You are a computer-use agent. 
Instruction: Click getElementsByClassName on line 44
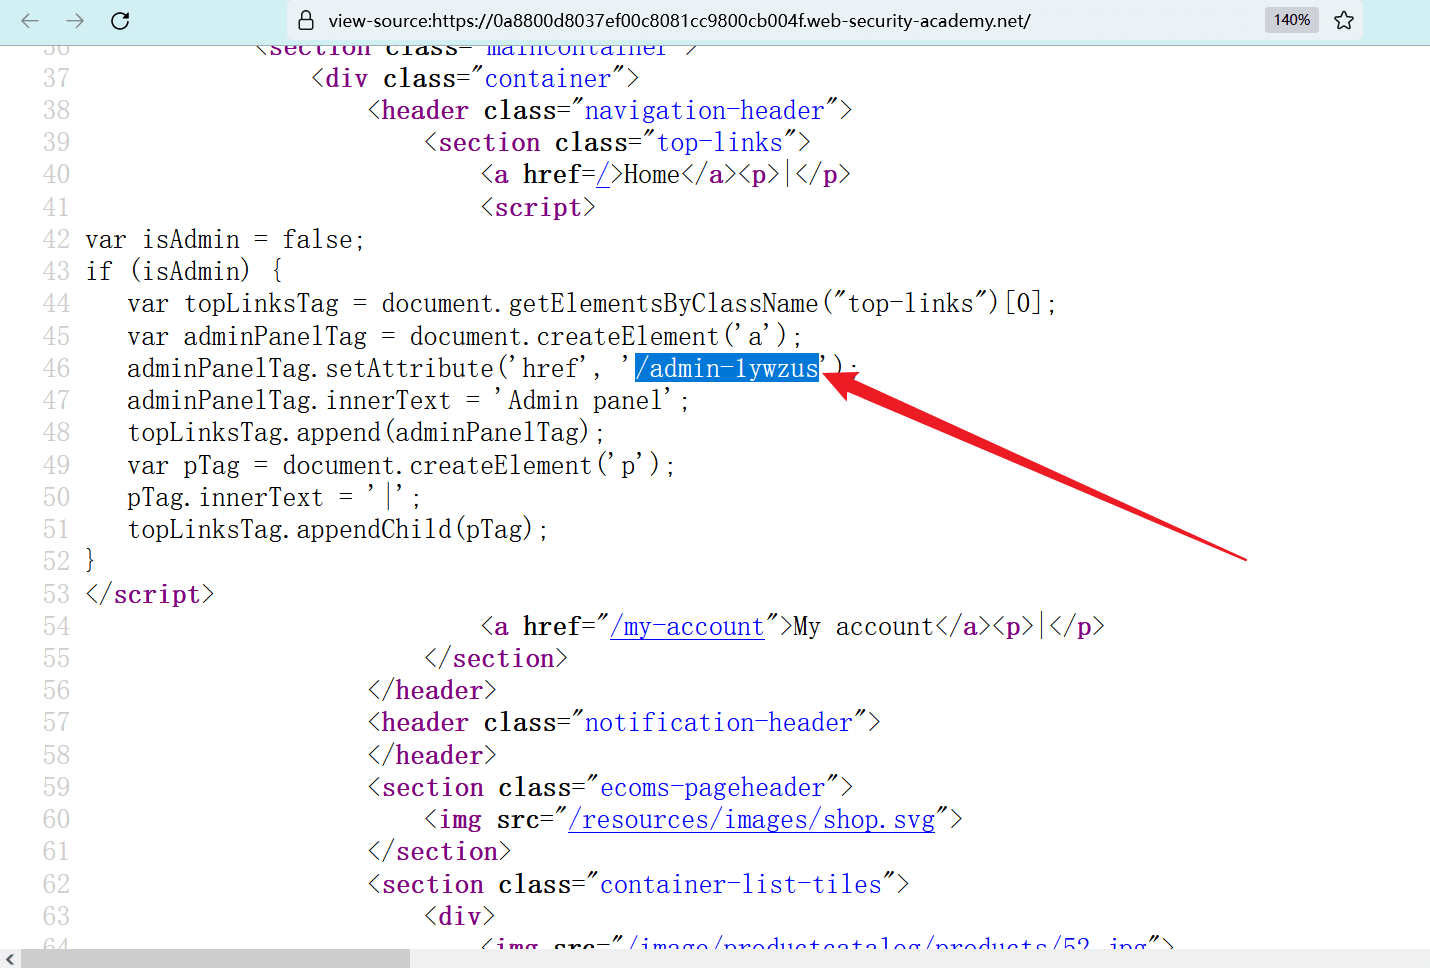point(663,304)
